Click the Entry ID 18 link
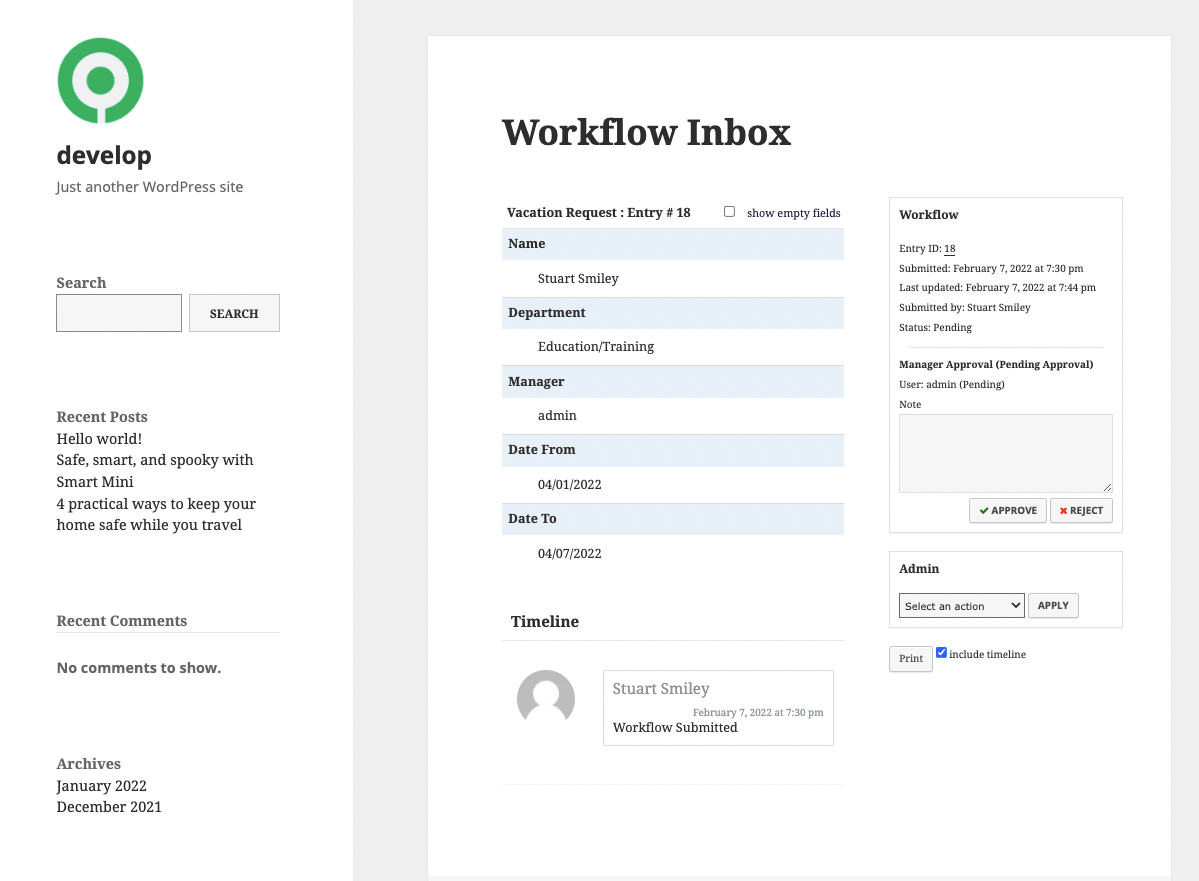Viewport: 1199px width, 881px height. pyautogui.click(x=949, y=249)
